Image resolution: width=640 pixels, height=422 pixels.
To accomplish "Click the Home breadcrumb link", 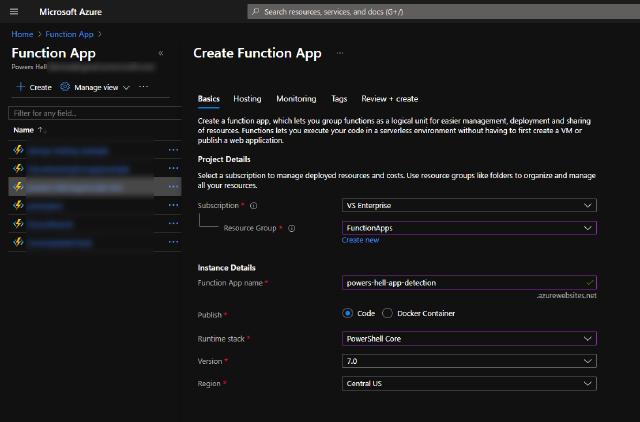I will (x=22, y=34).
